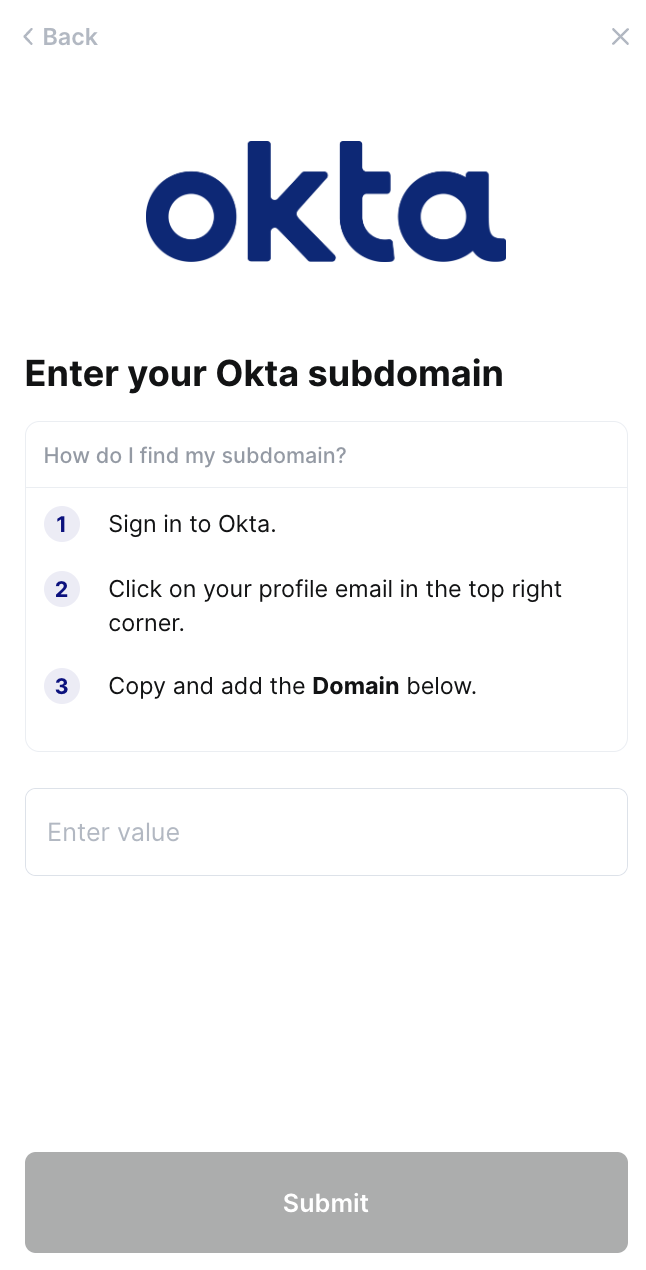The image size is (646, 1270).
Task: Go back using the Back link text
Action: tap(70, 37)
